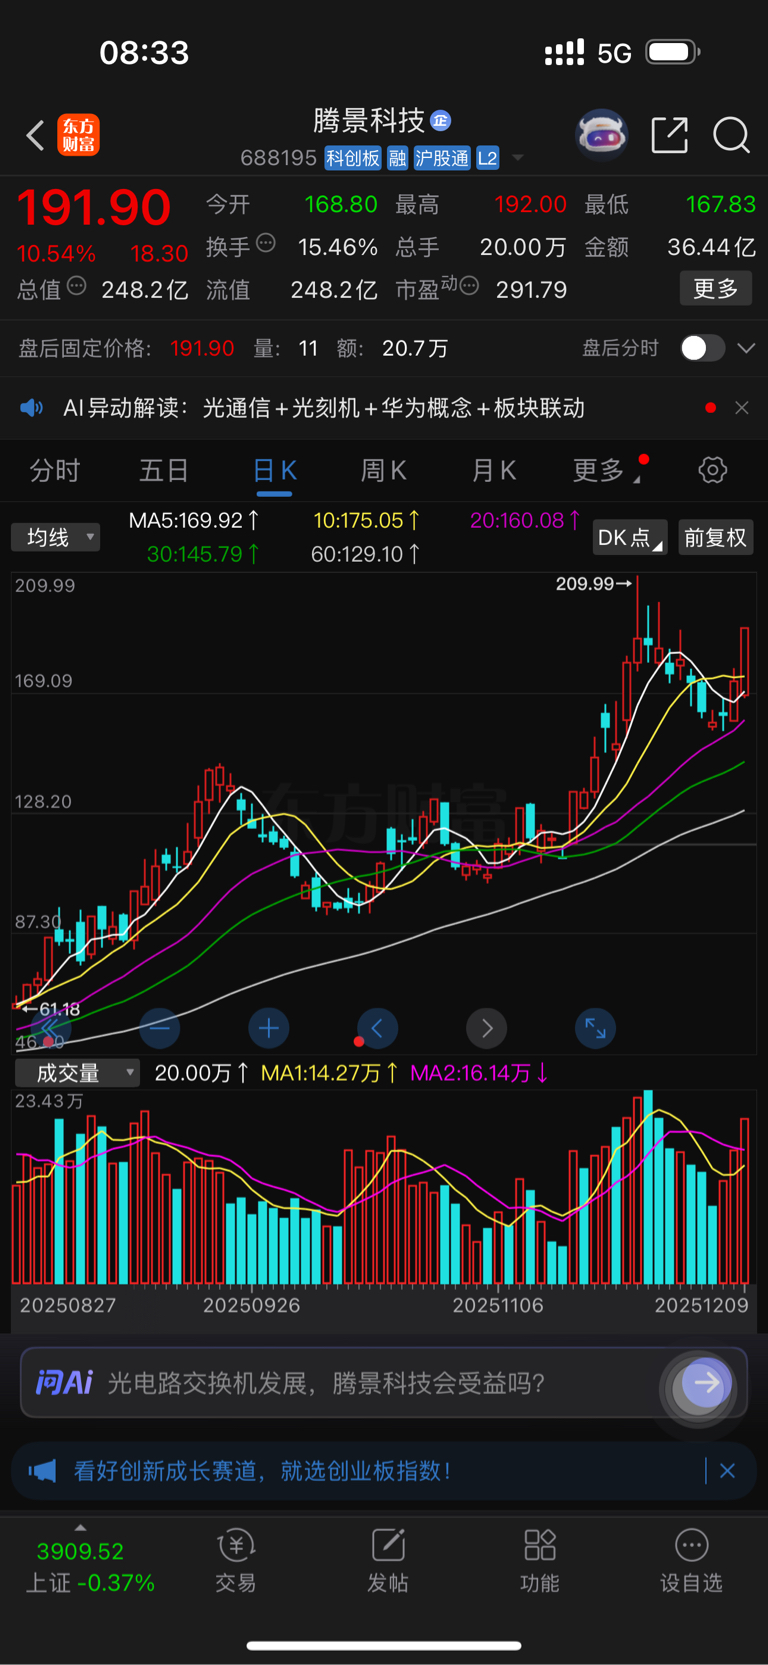
Task: Tap the 企 badge beside 腾景科技
Action: (x=441, y=121)
